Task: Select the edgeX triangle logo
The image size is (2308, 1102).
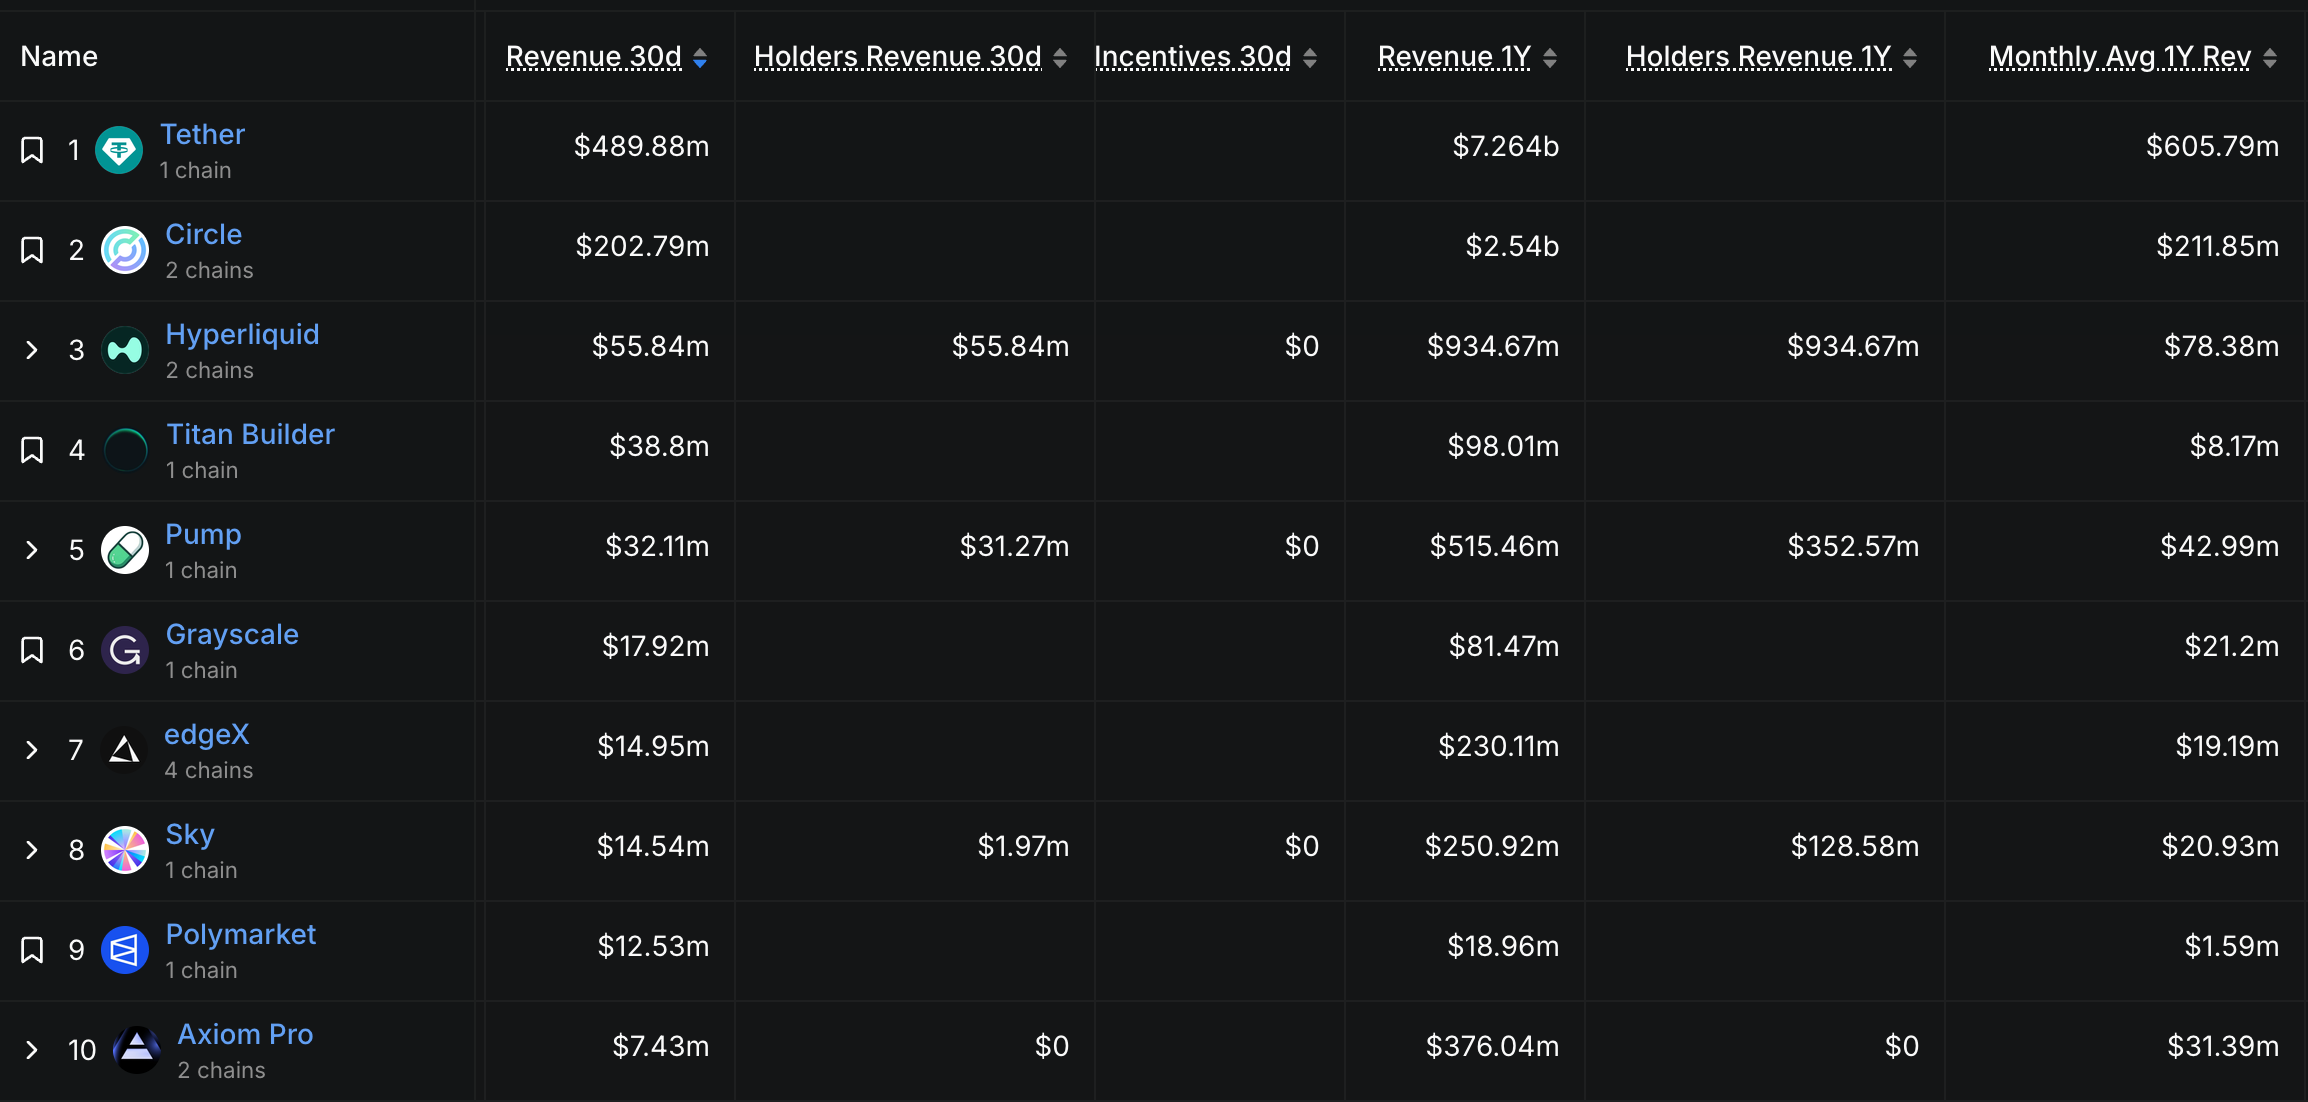Action: point(124,750)
